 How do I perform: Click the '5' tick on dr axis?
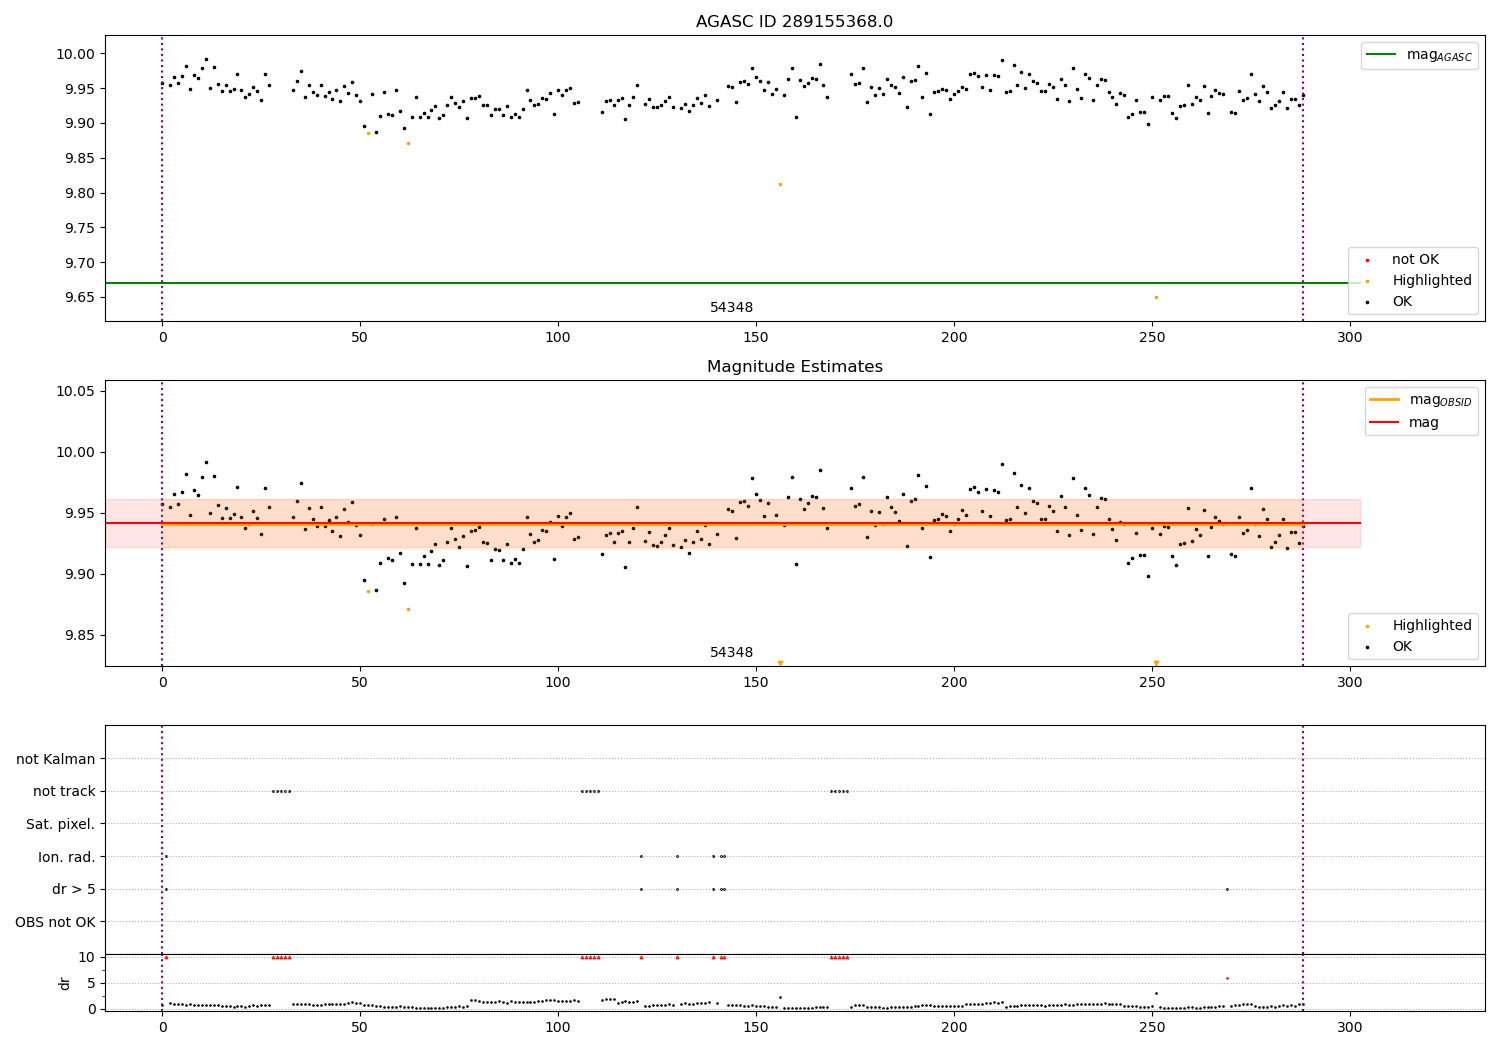point(92,983)
